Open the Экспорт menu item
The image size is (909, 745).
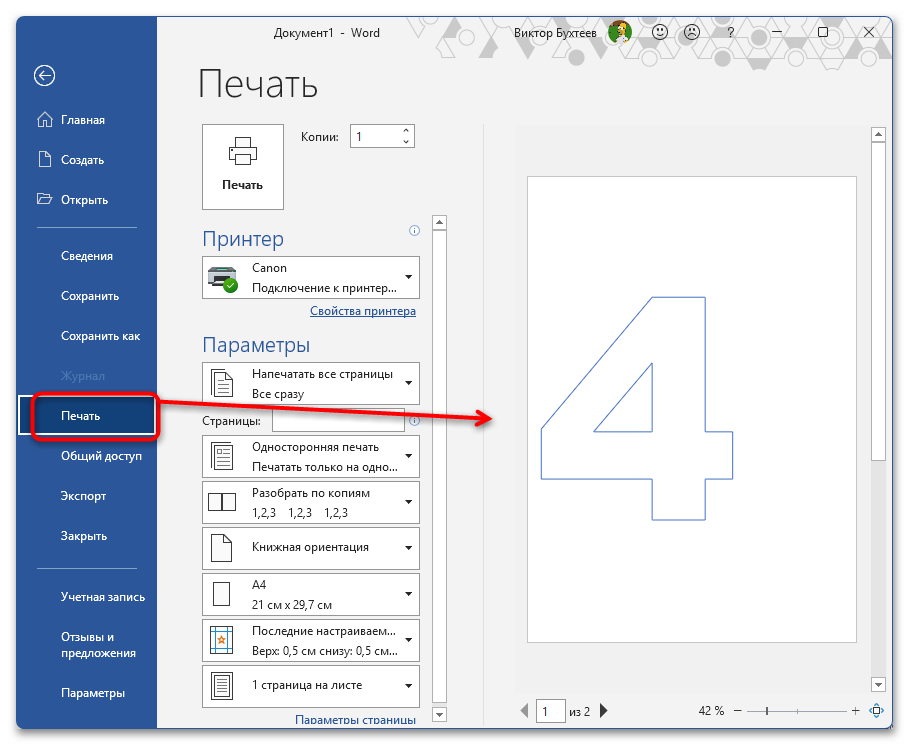(83, 496)
